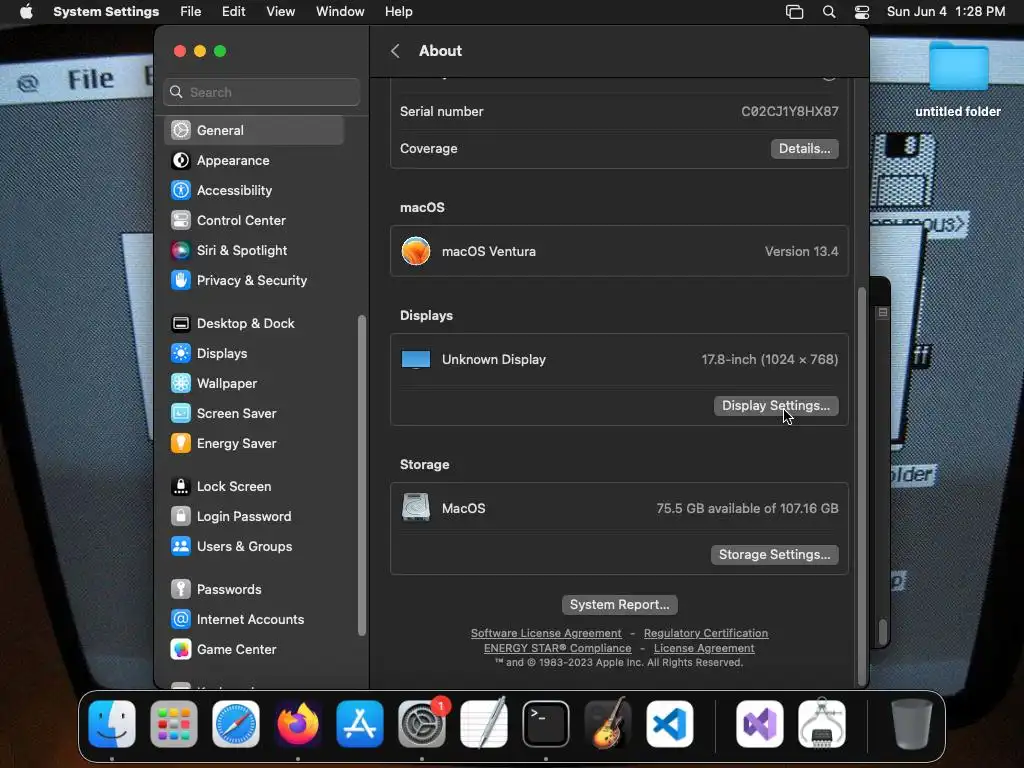The height and width of the screenshot is (768, 1024).
Task: Open the Help menu
Action: pyautogui.click(x=398, y=12)
